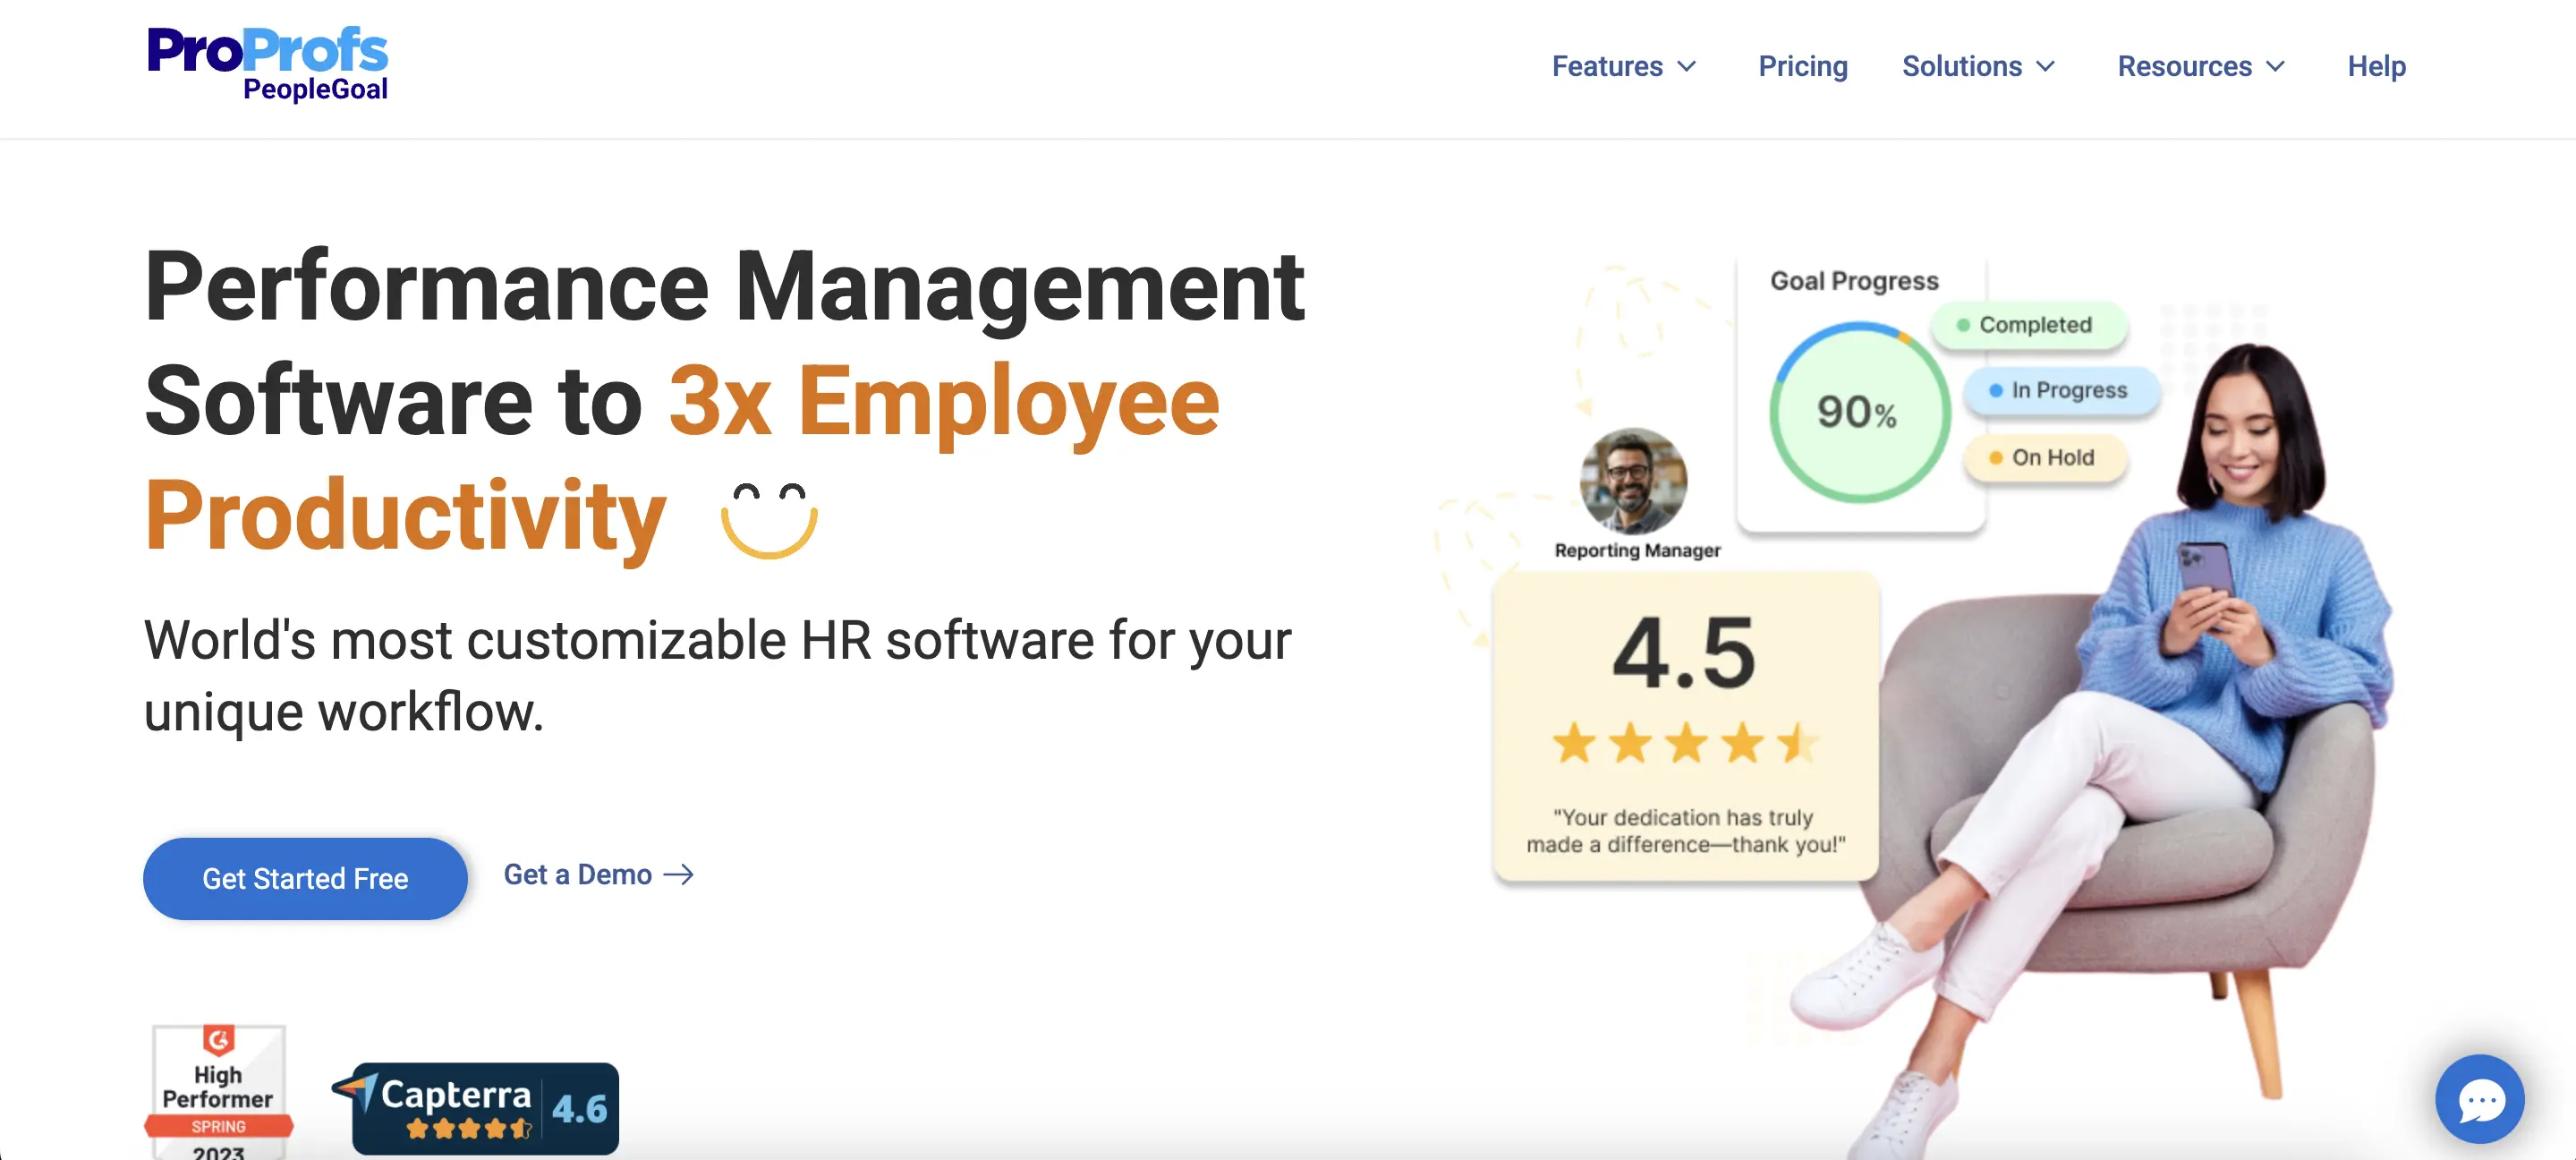The width and height of the screenshot is (2576, 1160).
Task: Click the smiley face icon beside Productivity
Action: (x=769, y=519)
